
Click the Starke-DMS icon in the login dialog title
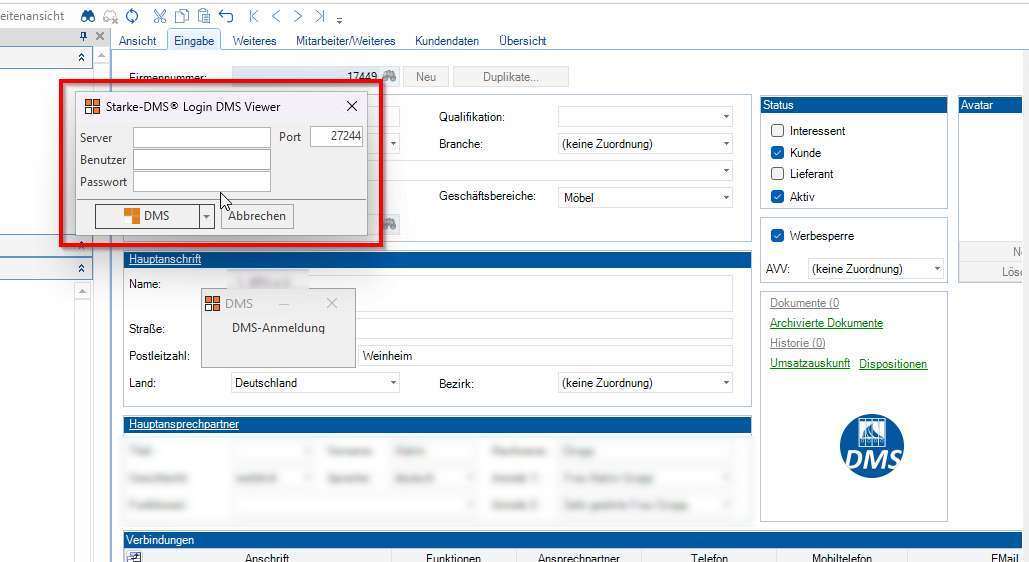pos(93,106)
